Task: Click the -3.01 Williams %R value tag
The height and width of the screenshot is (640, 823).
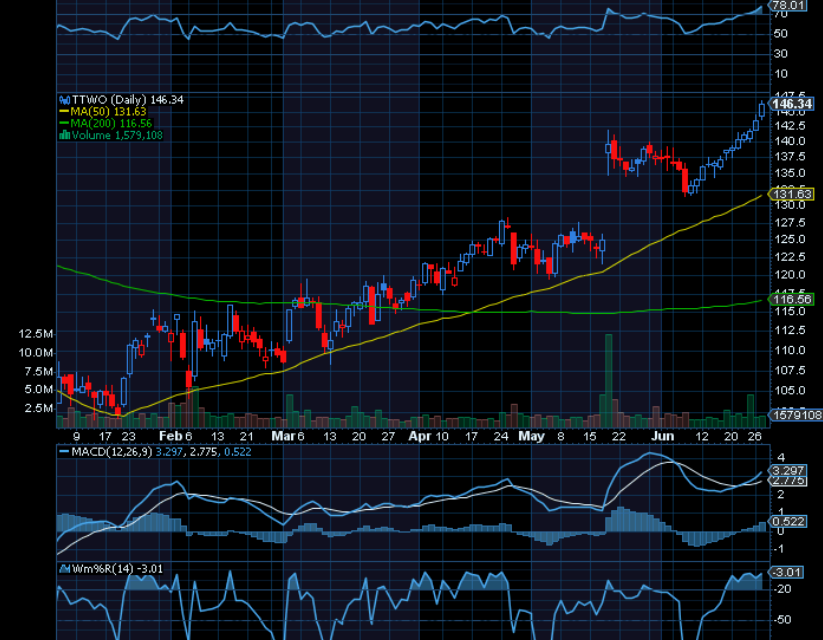Action: click(787, 572)
